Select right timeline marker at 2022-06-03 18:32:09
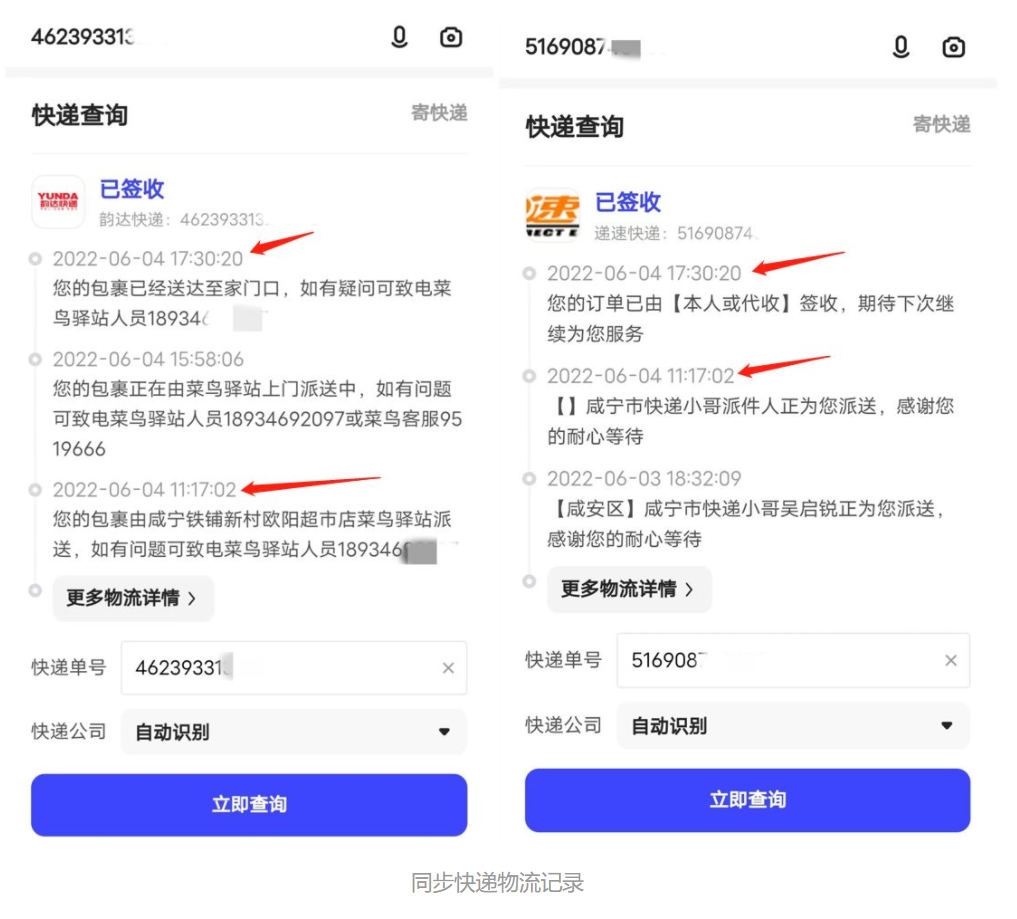 (529, 479)
